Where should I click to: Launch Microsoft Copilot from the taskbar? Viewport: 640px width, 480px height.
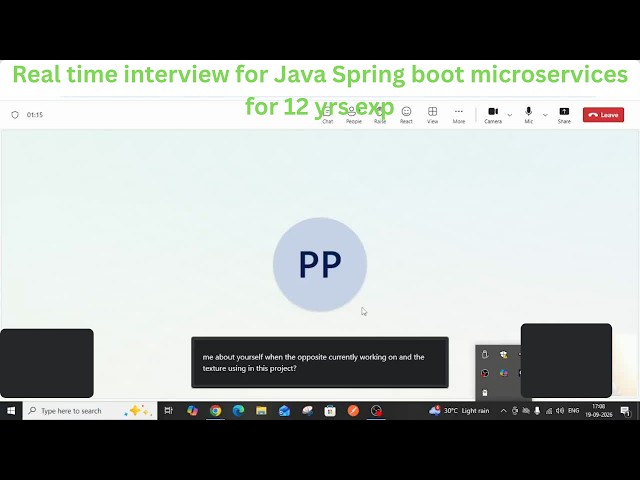192,411
